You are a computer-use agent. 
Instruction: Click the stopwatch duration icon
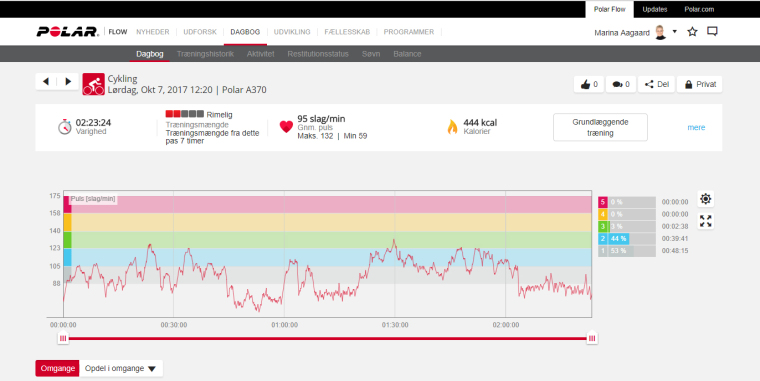[x=64, y=127]
